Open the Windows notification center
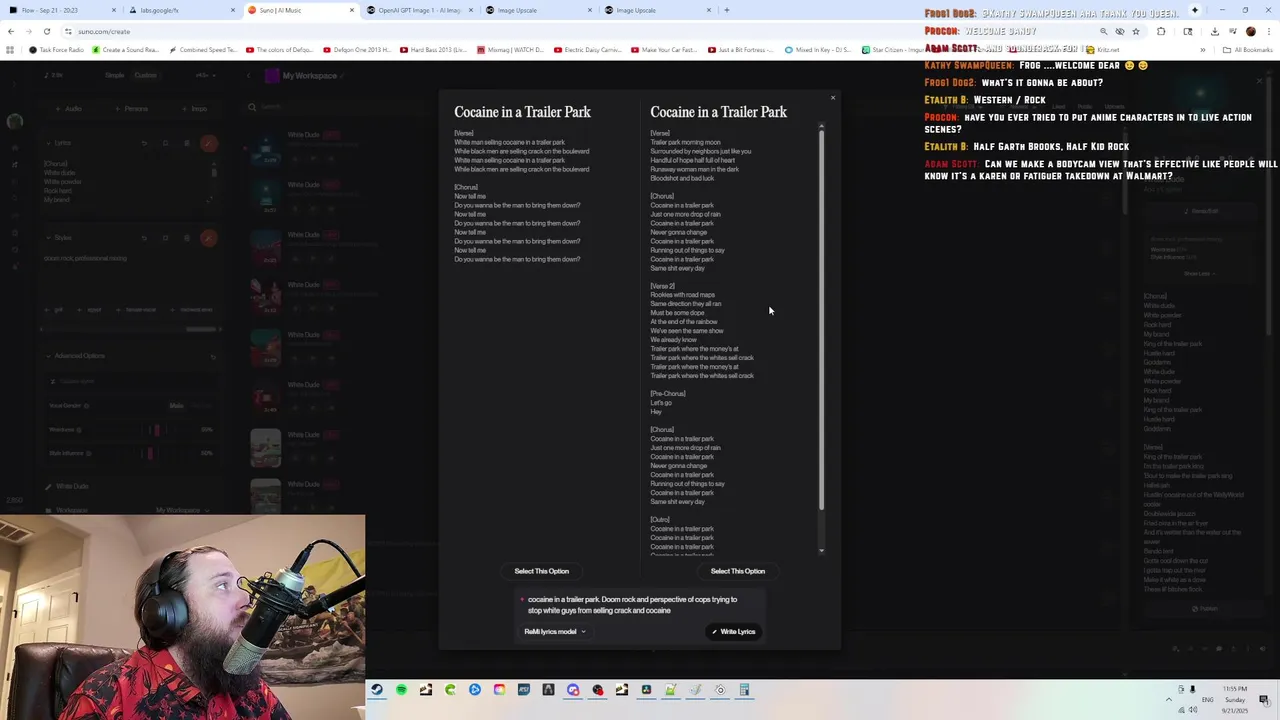The height and width of the screenshot is (720, 1280). (1266, 699)
